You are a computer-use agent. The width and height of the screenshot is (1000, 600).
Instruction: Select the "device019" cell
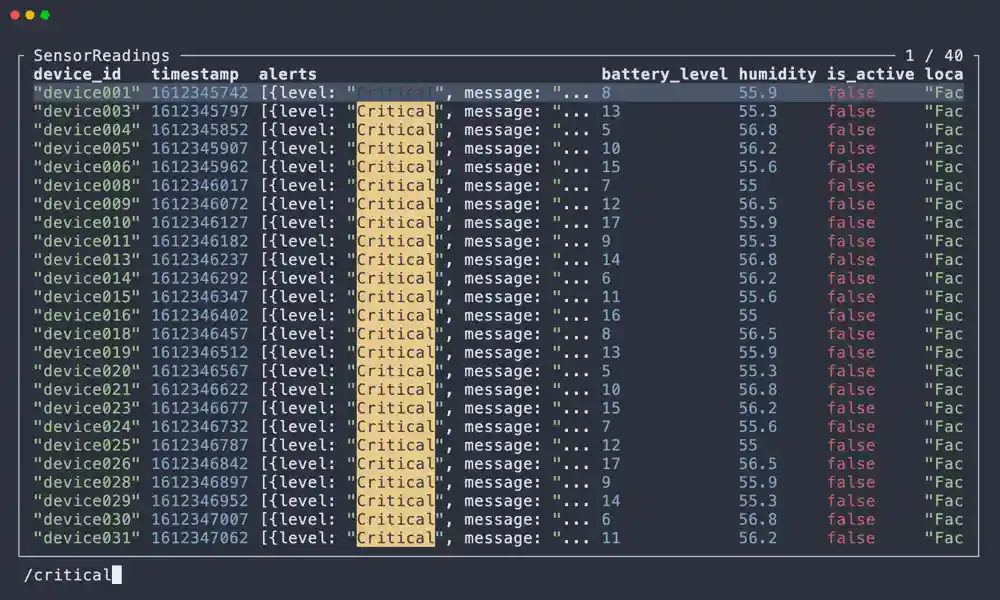(x=87, y=352)
